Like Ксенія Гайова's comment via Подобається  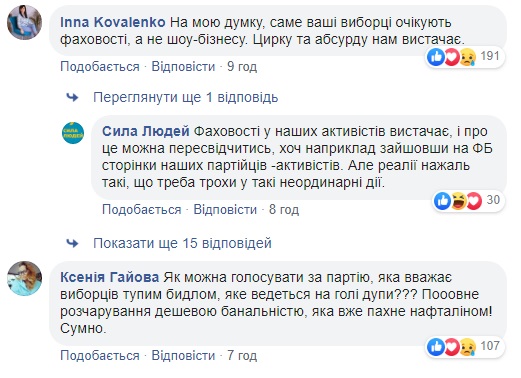point(100,356)
